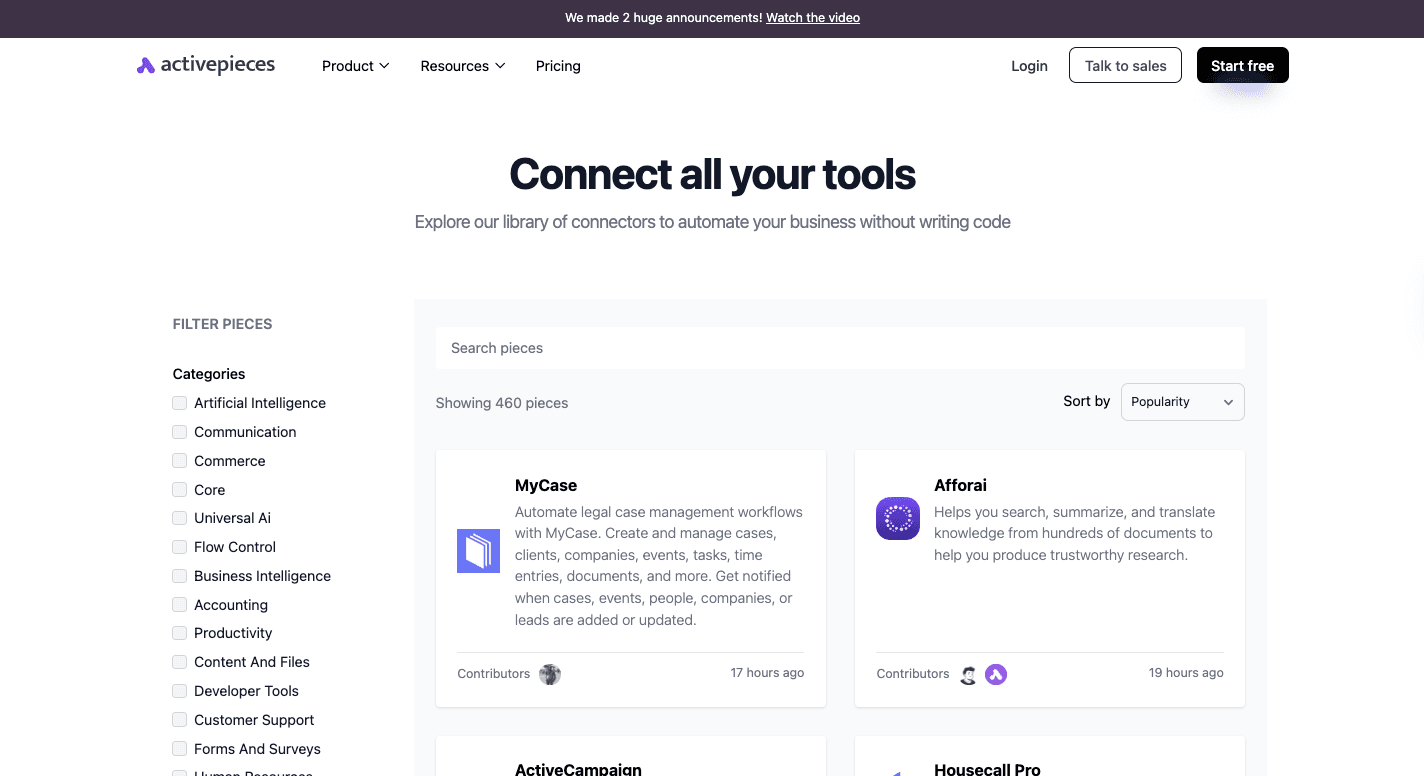The image size is (1424, 776).
Task: Click the left contributor avatar on Afforai card
Action: point(968,675)
